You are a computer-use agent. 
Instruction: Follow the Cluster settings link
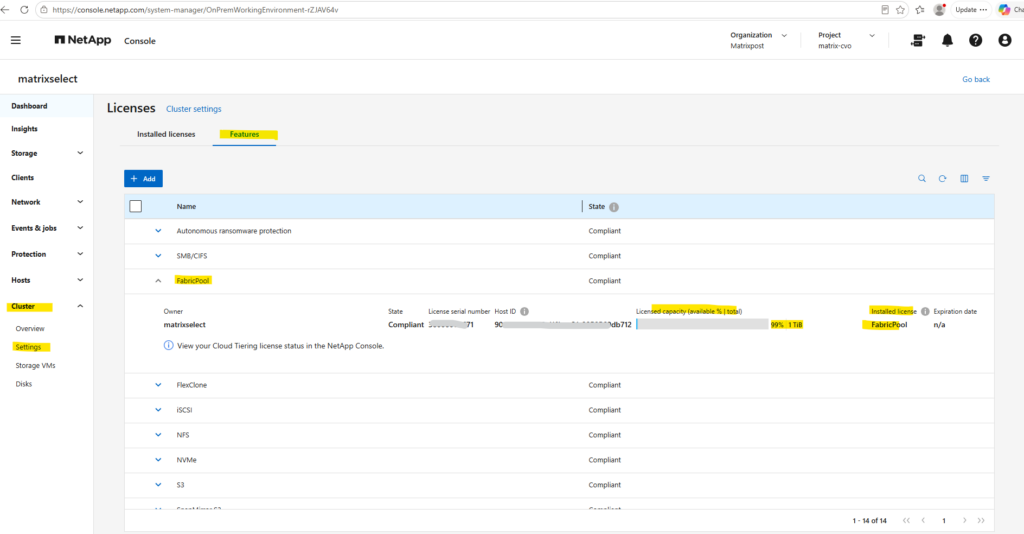point(193,109)
